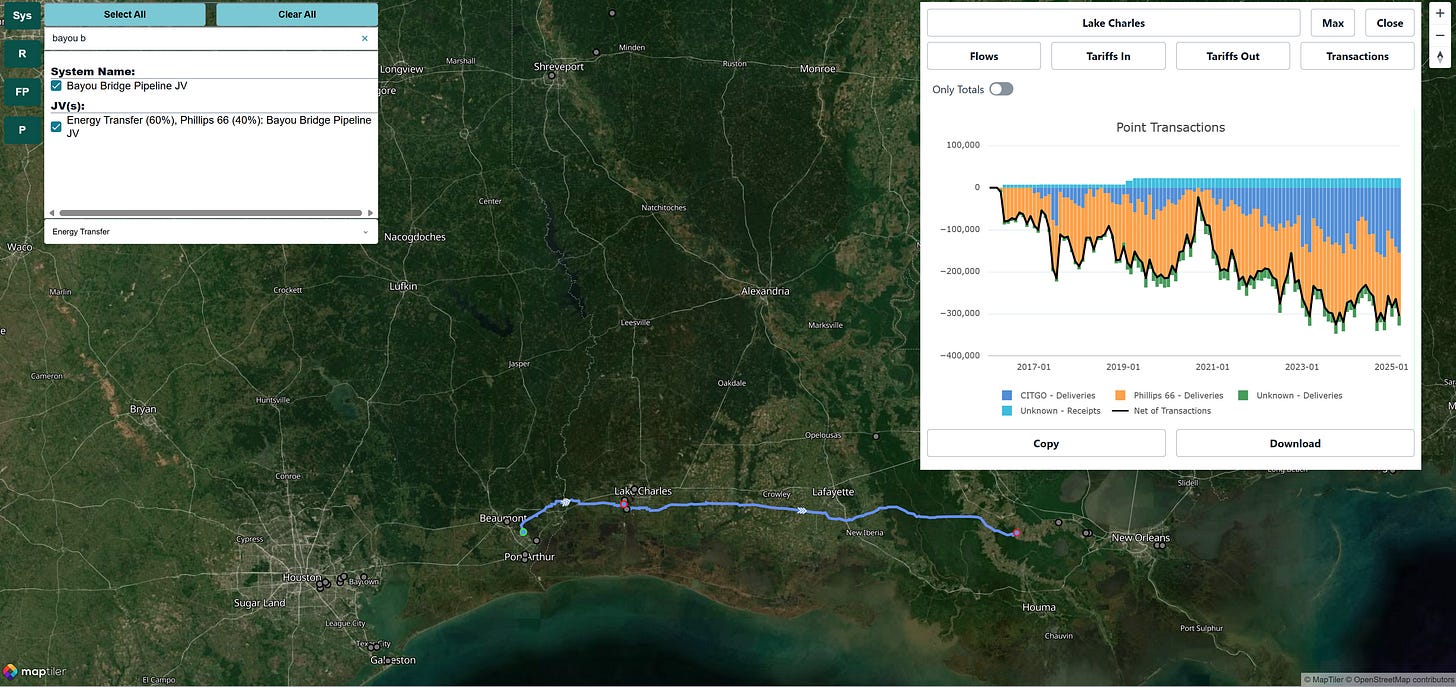
Task: Click the 2021-01 axis label on chart
Action: [x=1212, y=367]
